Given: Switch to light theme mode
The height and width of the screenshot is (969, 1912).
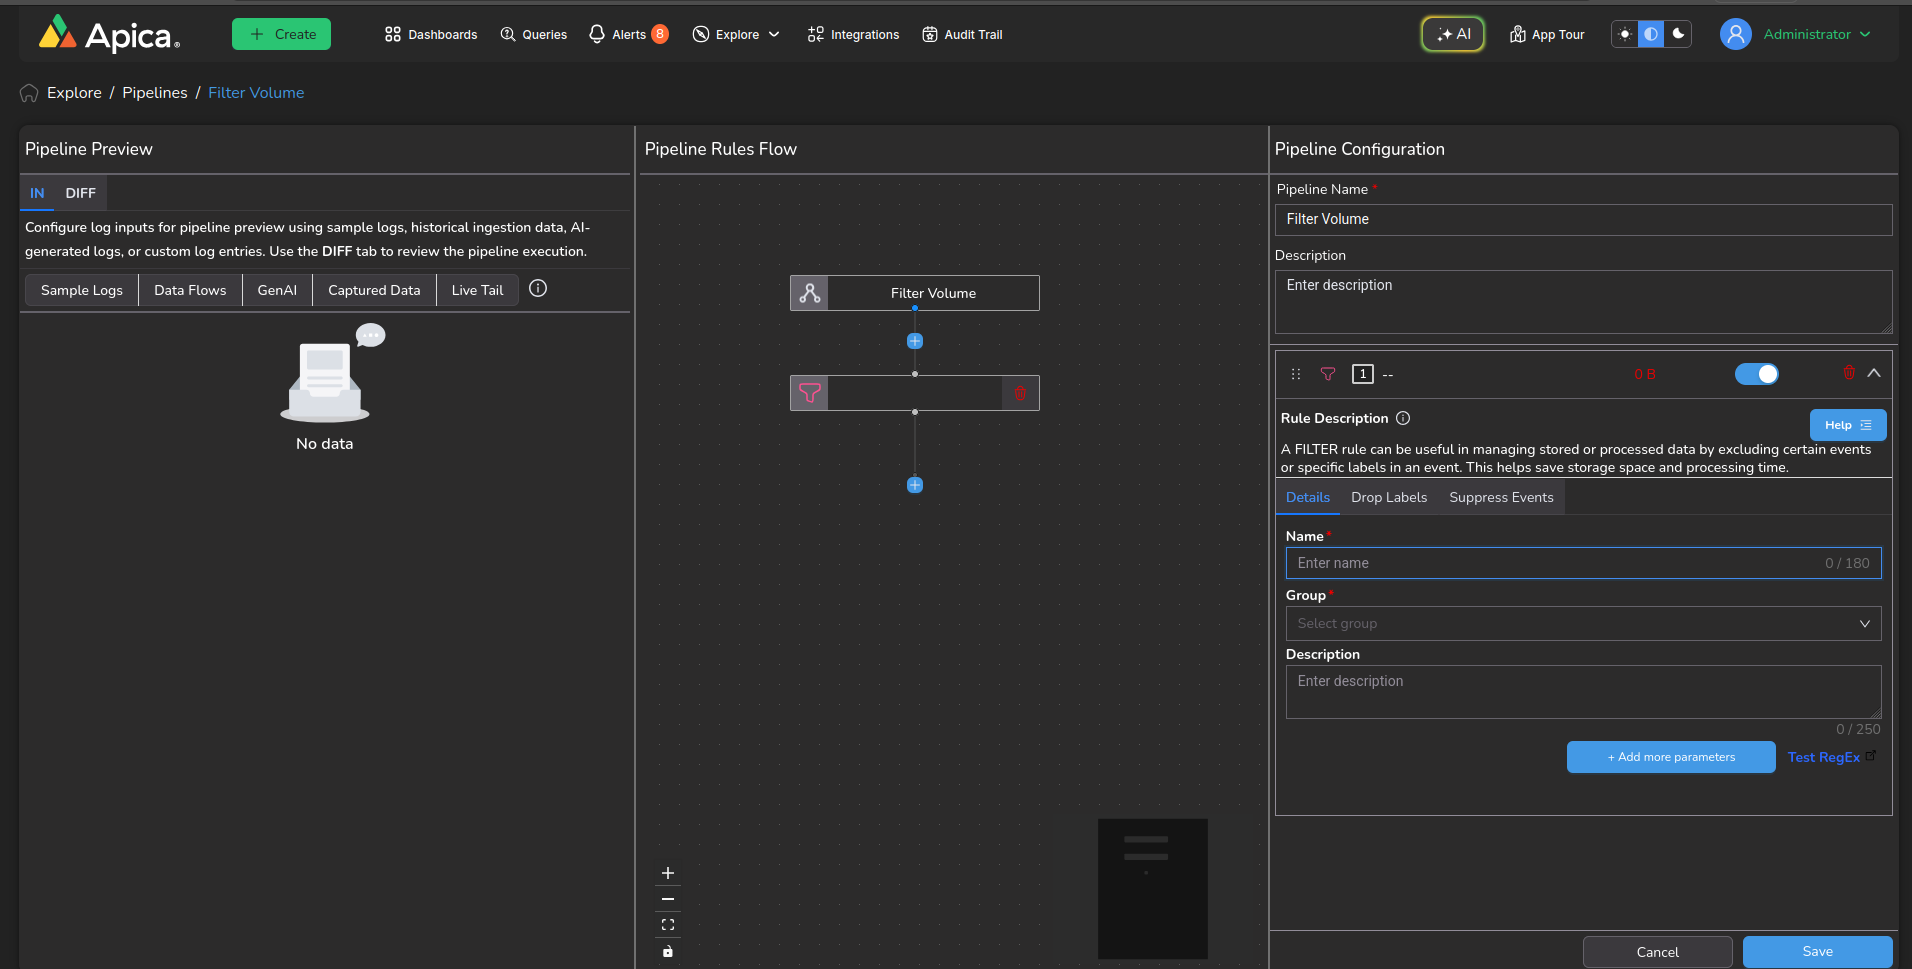Looking at the screenshot, I should coord(1625,34).
